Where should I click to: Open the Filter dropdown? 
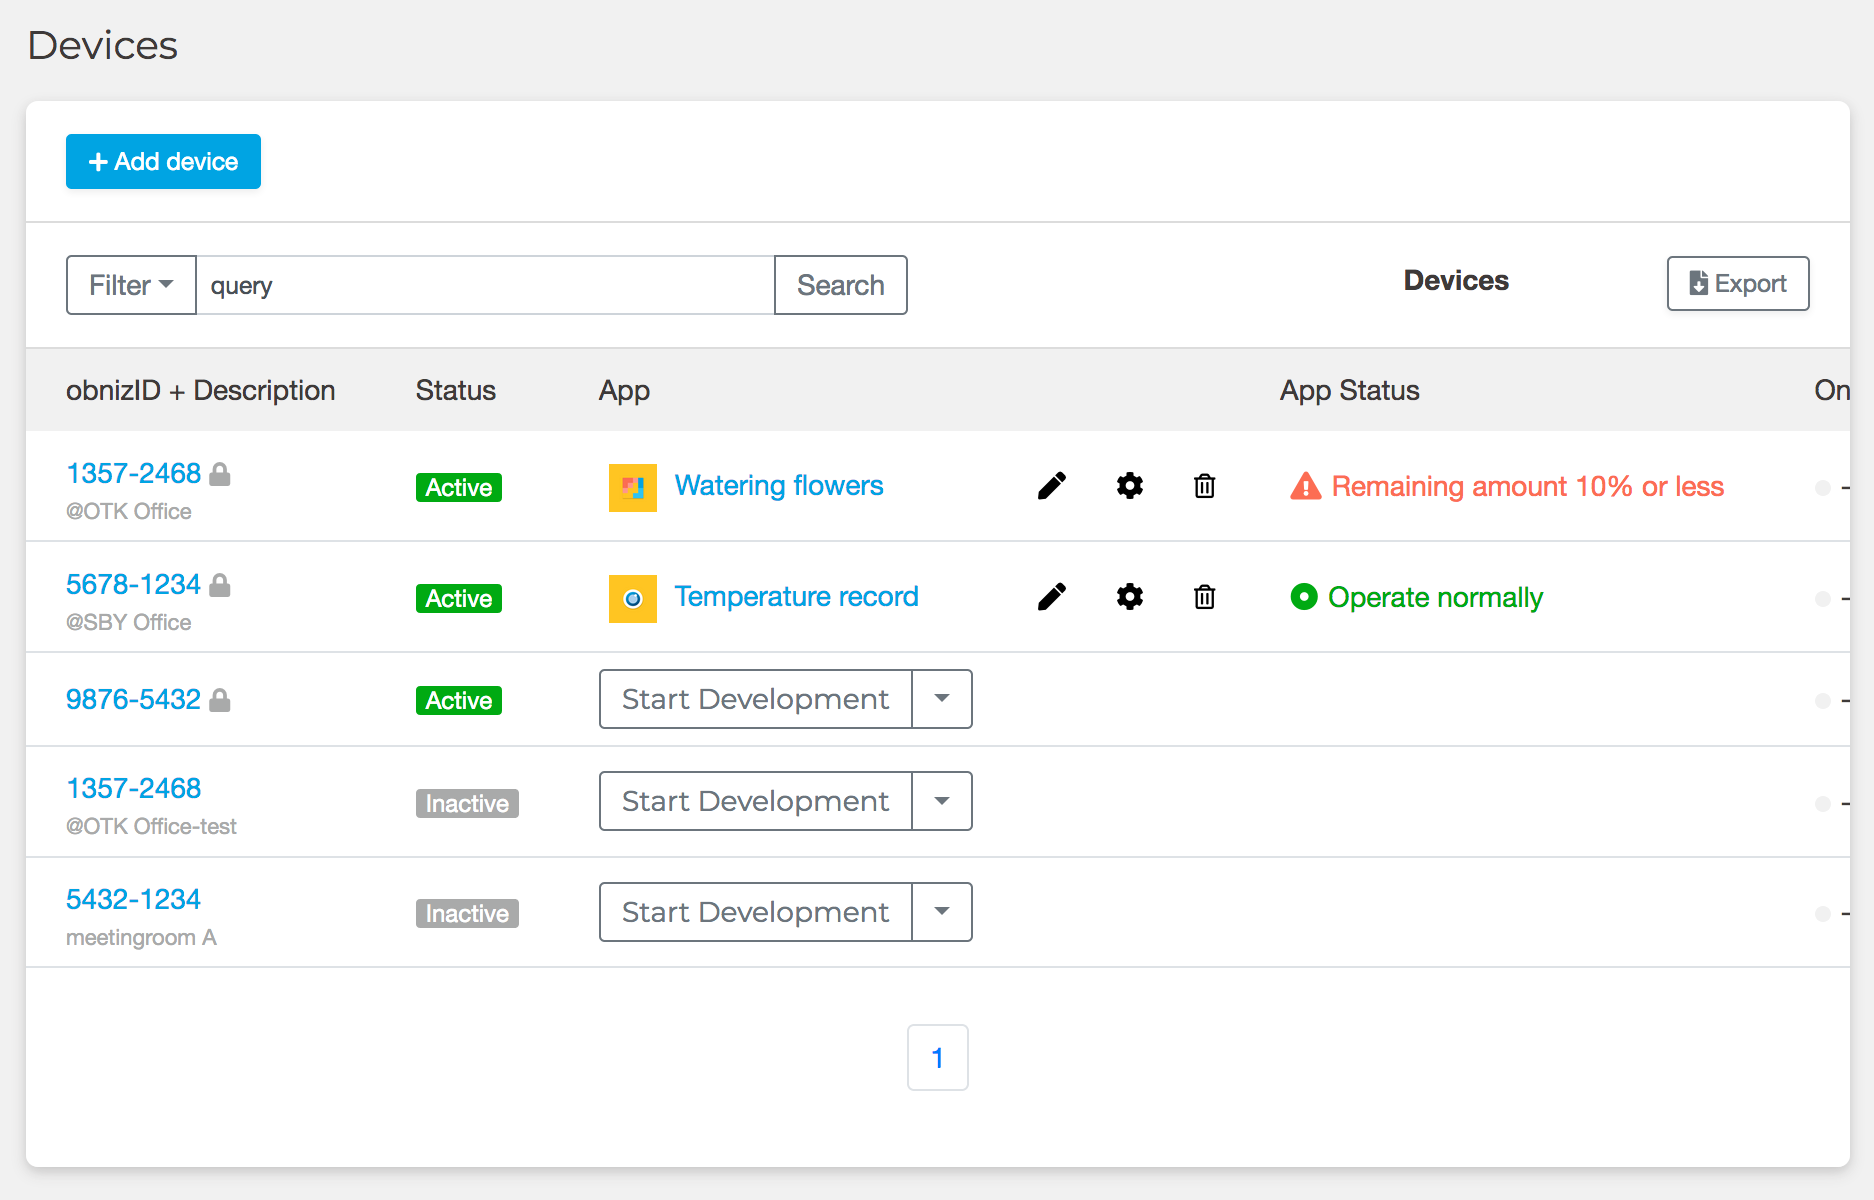coord(131,285)
